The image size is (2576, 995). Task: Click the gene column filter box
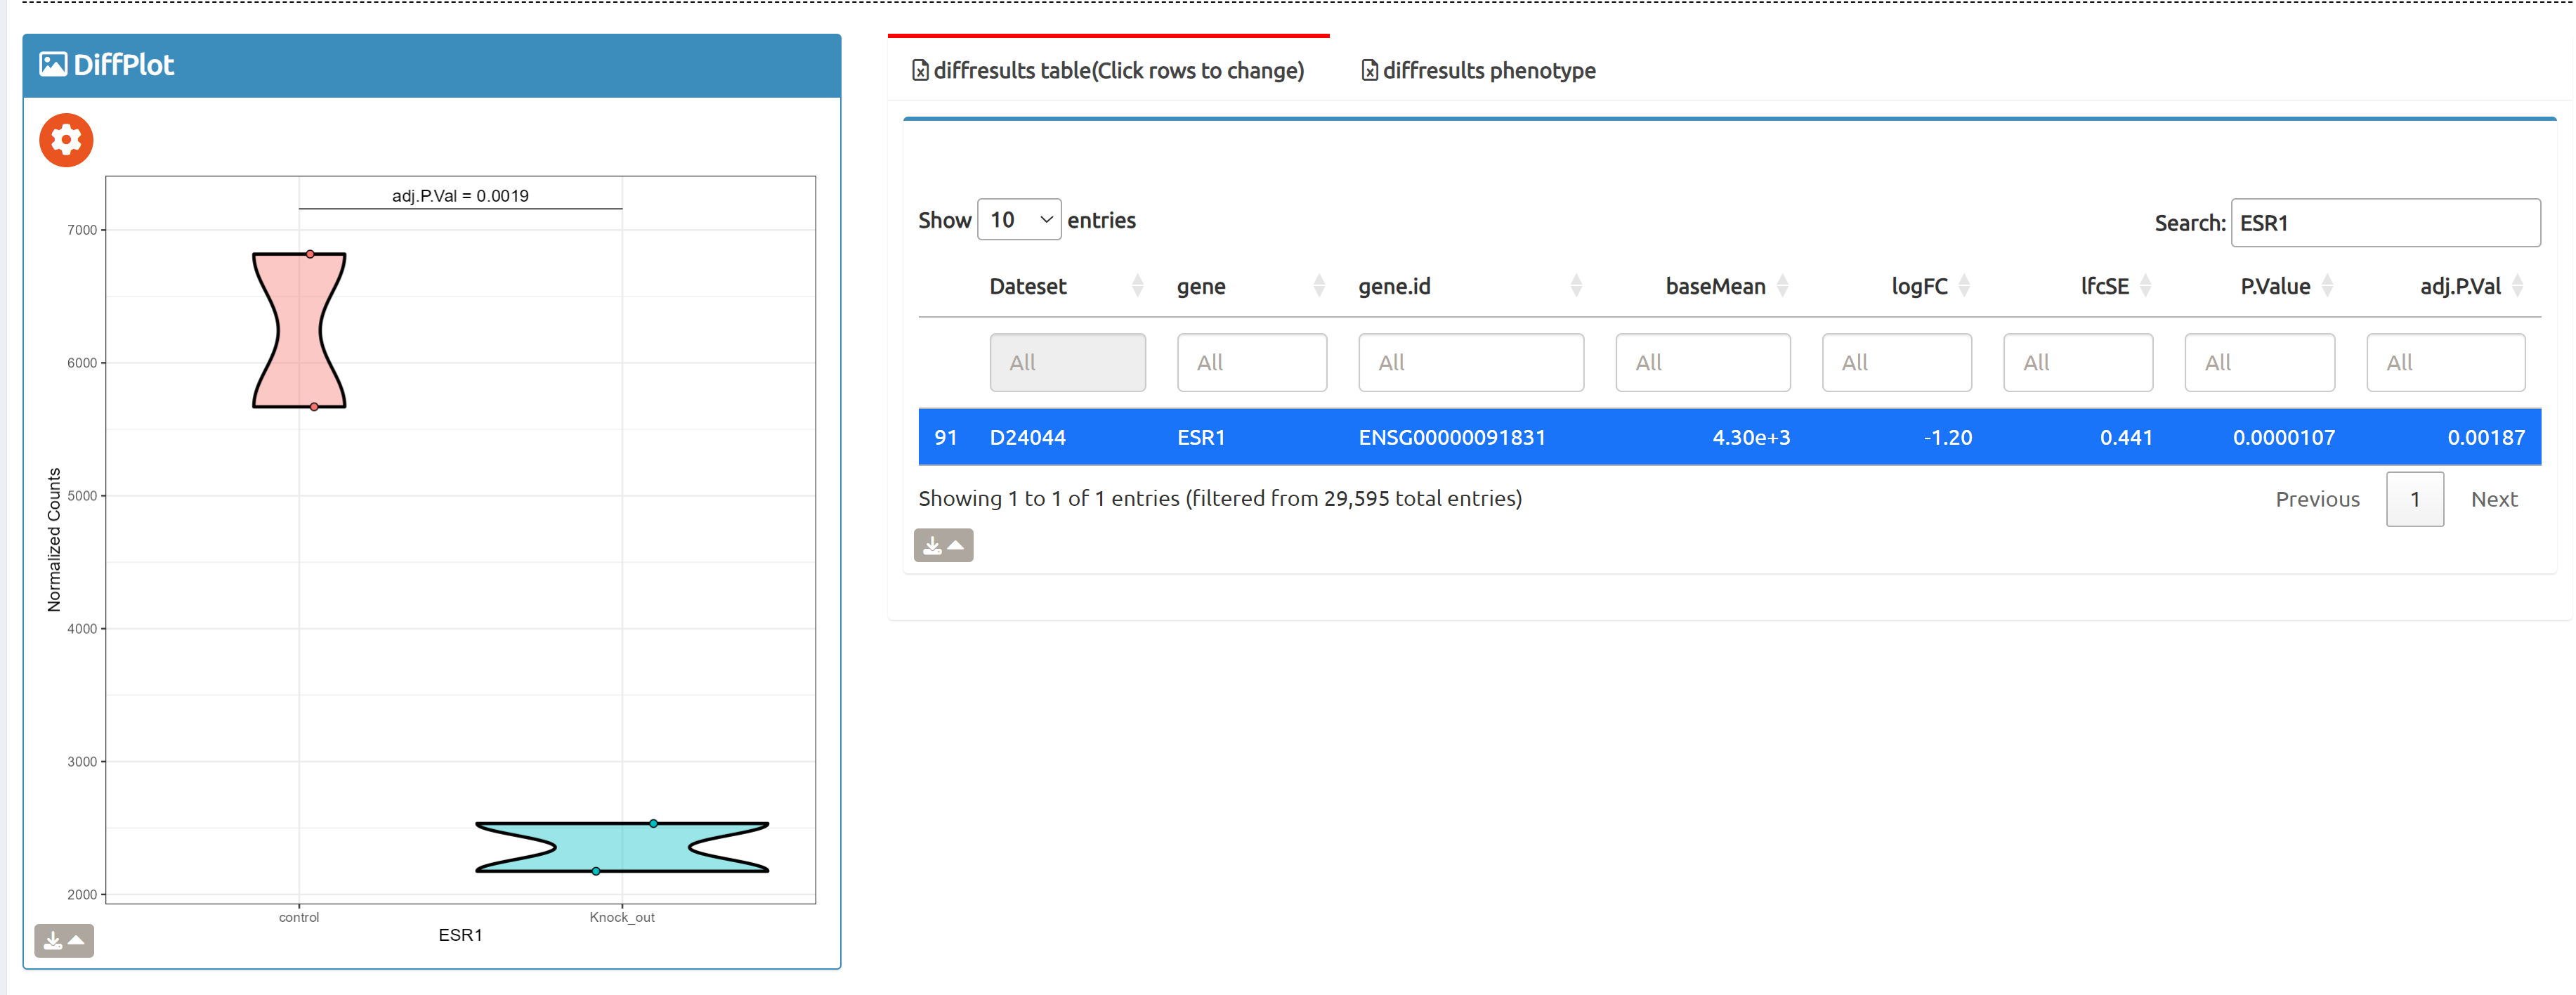[x=1252, y=363]
